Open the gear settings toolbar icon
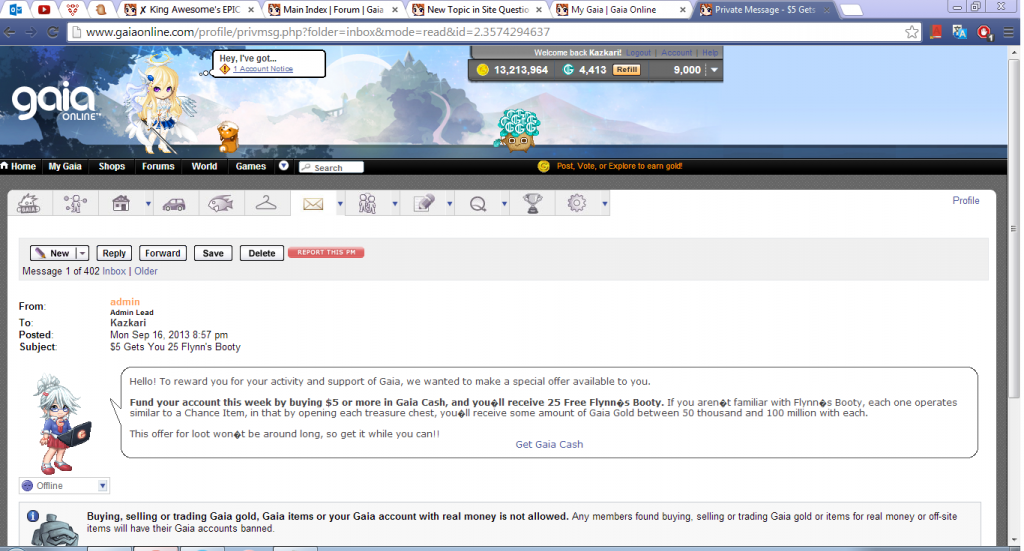This screenshot has width=1024, height=551. (577, 204)
